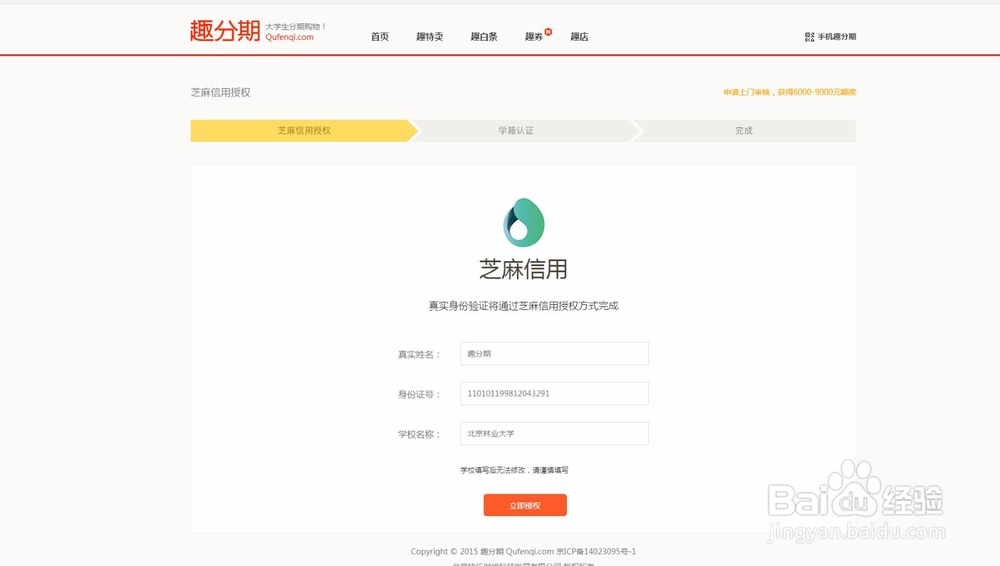Screen dimensions: 1000x566
Task: Select the 完成 step tab
Action: [744, 131]
